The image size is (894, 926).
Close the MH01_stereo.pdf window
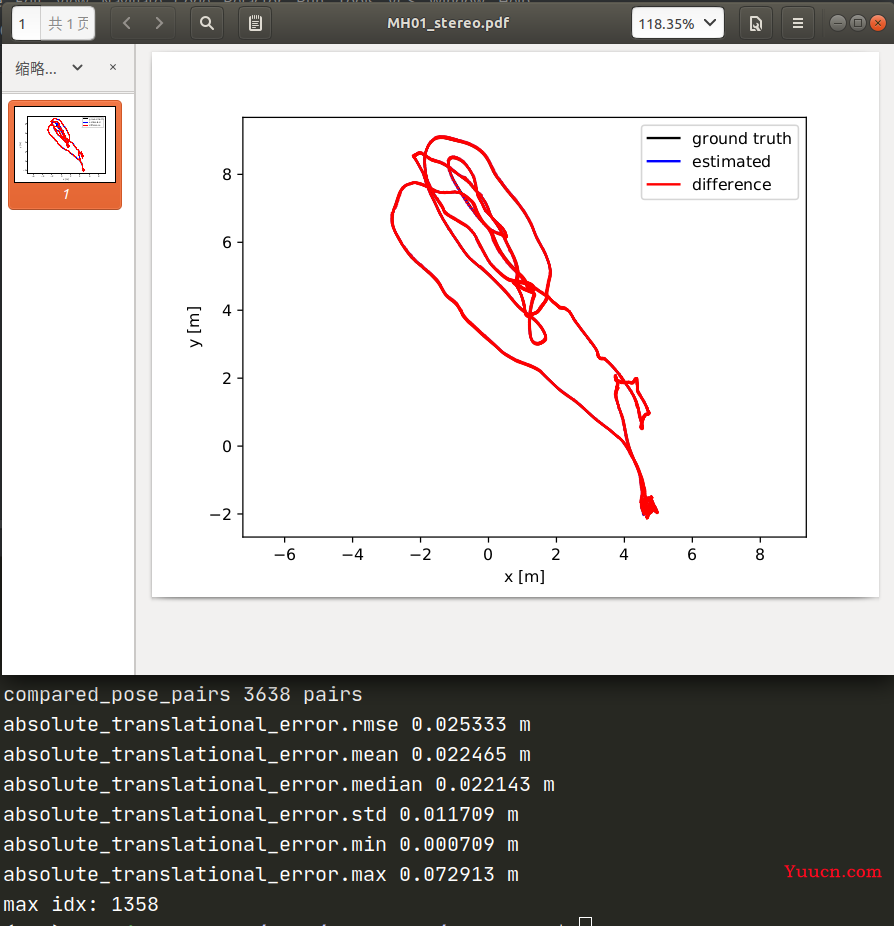point(878,23)
